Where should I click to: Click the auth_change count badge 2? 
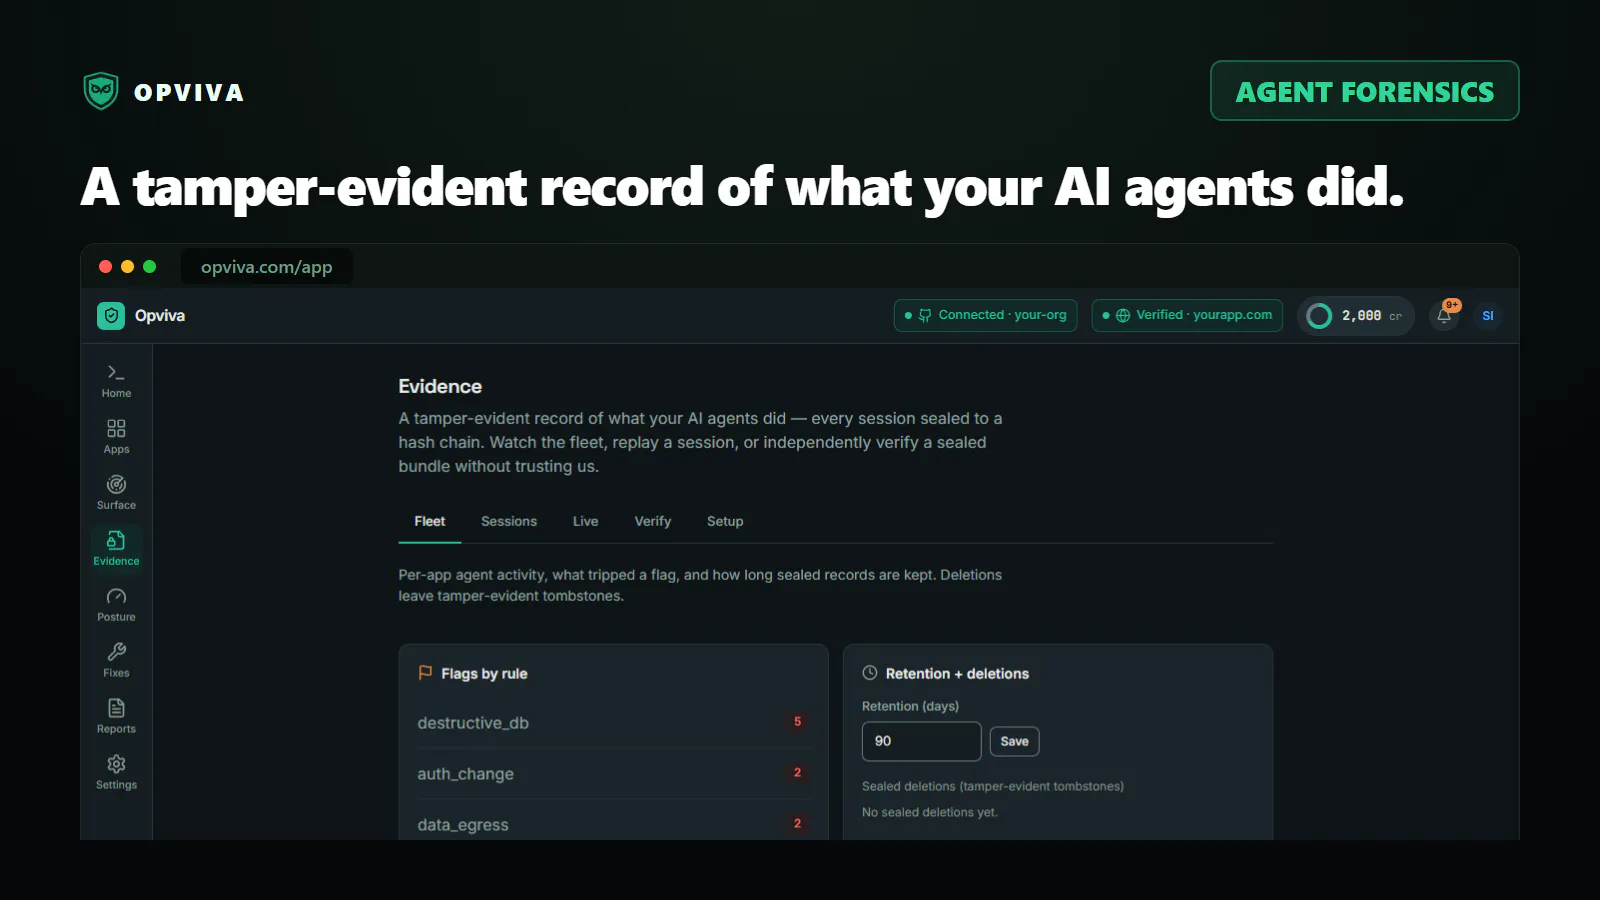[797, 772]
